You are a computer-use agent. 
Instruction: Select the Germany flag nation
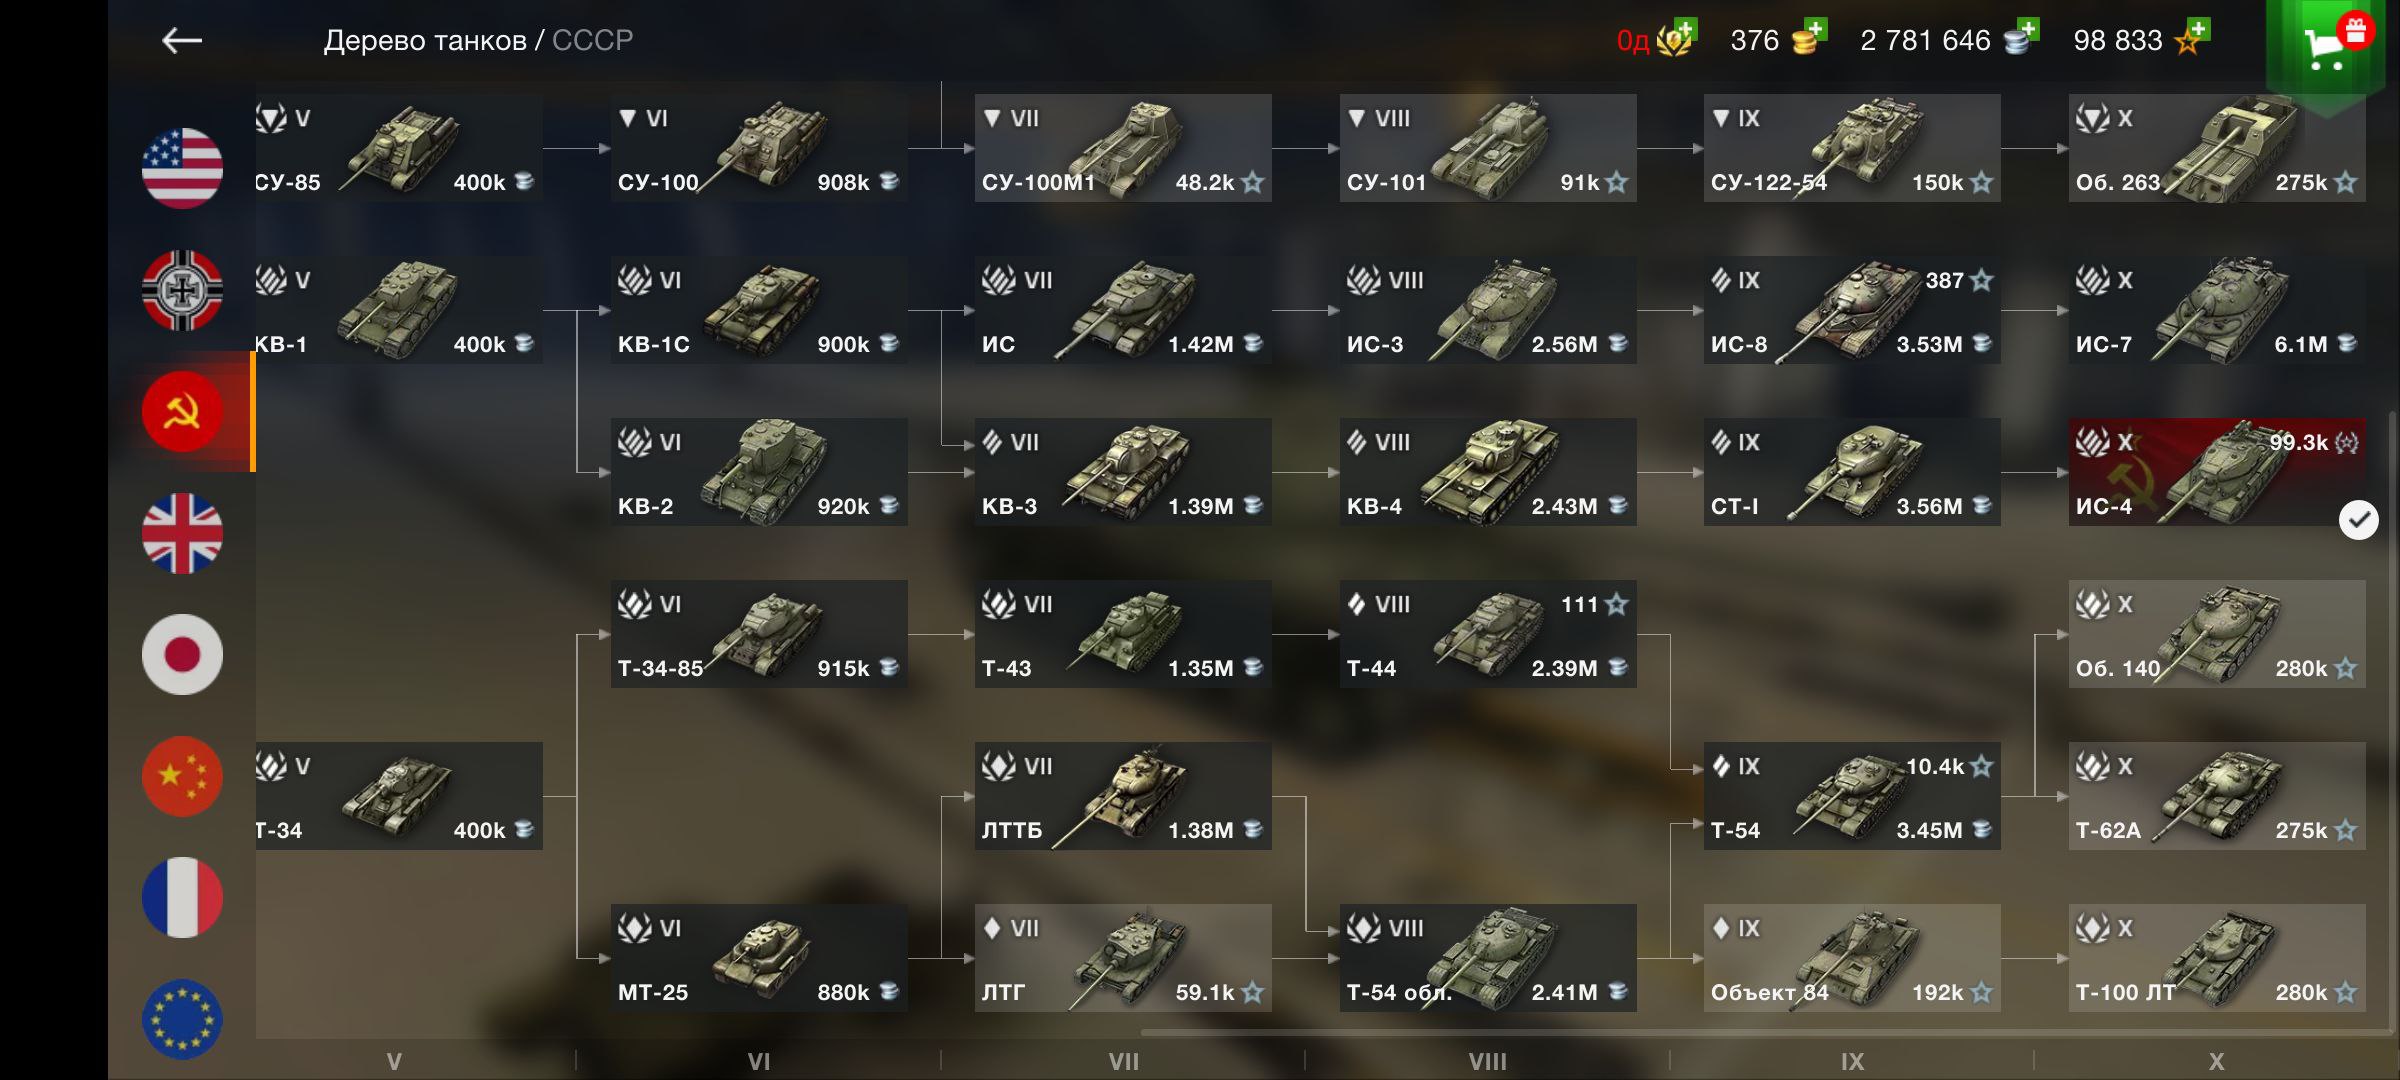(x=182, y=290)
